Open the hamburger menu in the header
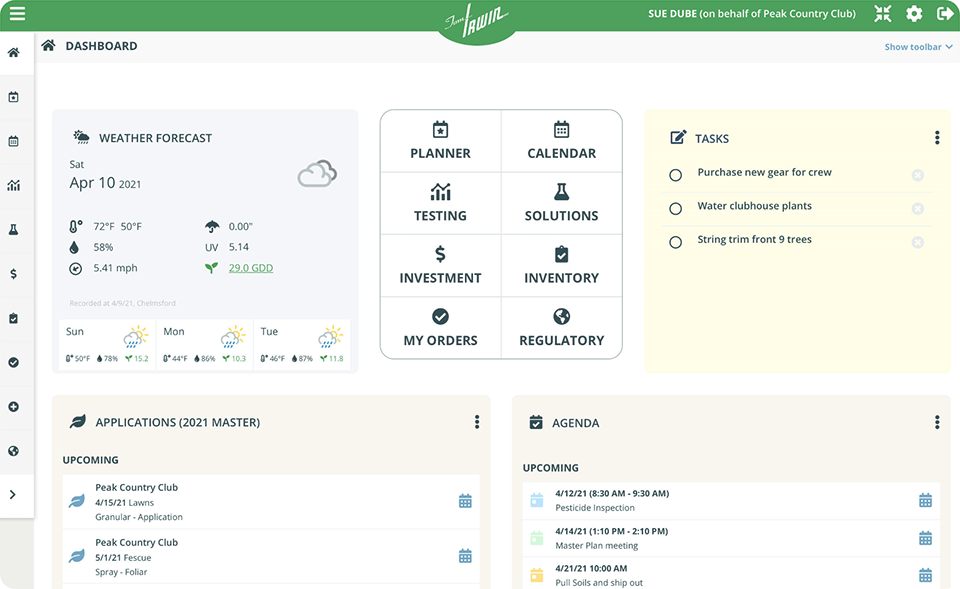The image size is (960, 589). click(x=17, y=13)
